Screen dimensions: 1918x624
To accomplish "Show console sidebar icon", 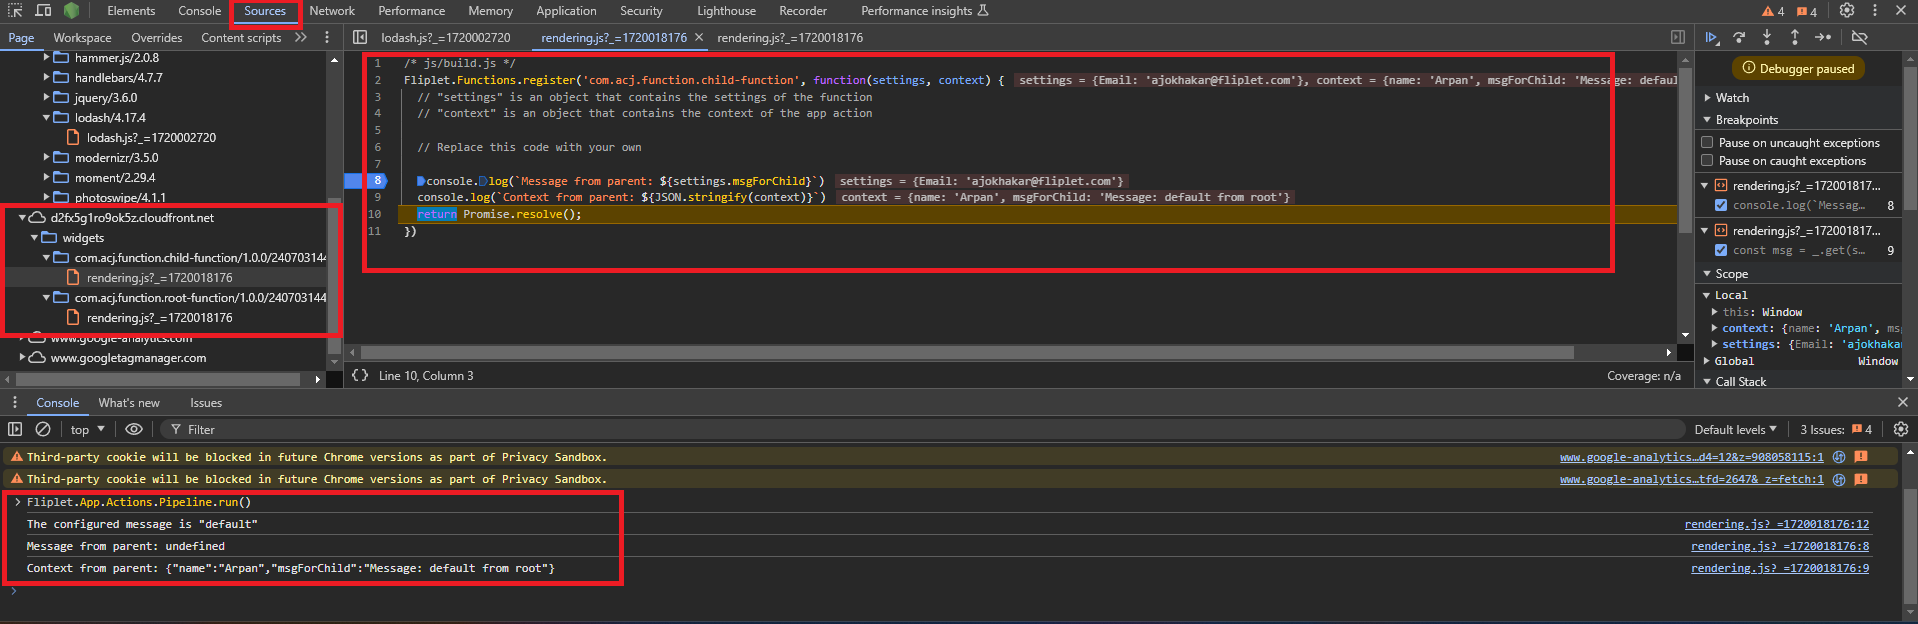I will click(x=15, y=429).
